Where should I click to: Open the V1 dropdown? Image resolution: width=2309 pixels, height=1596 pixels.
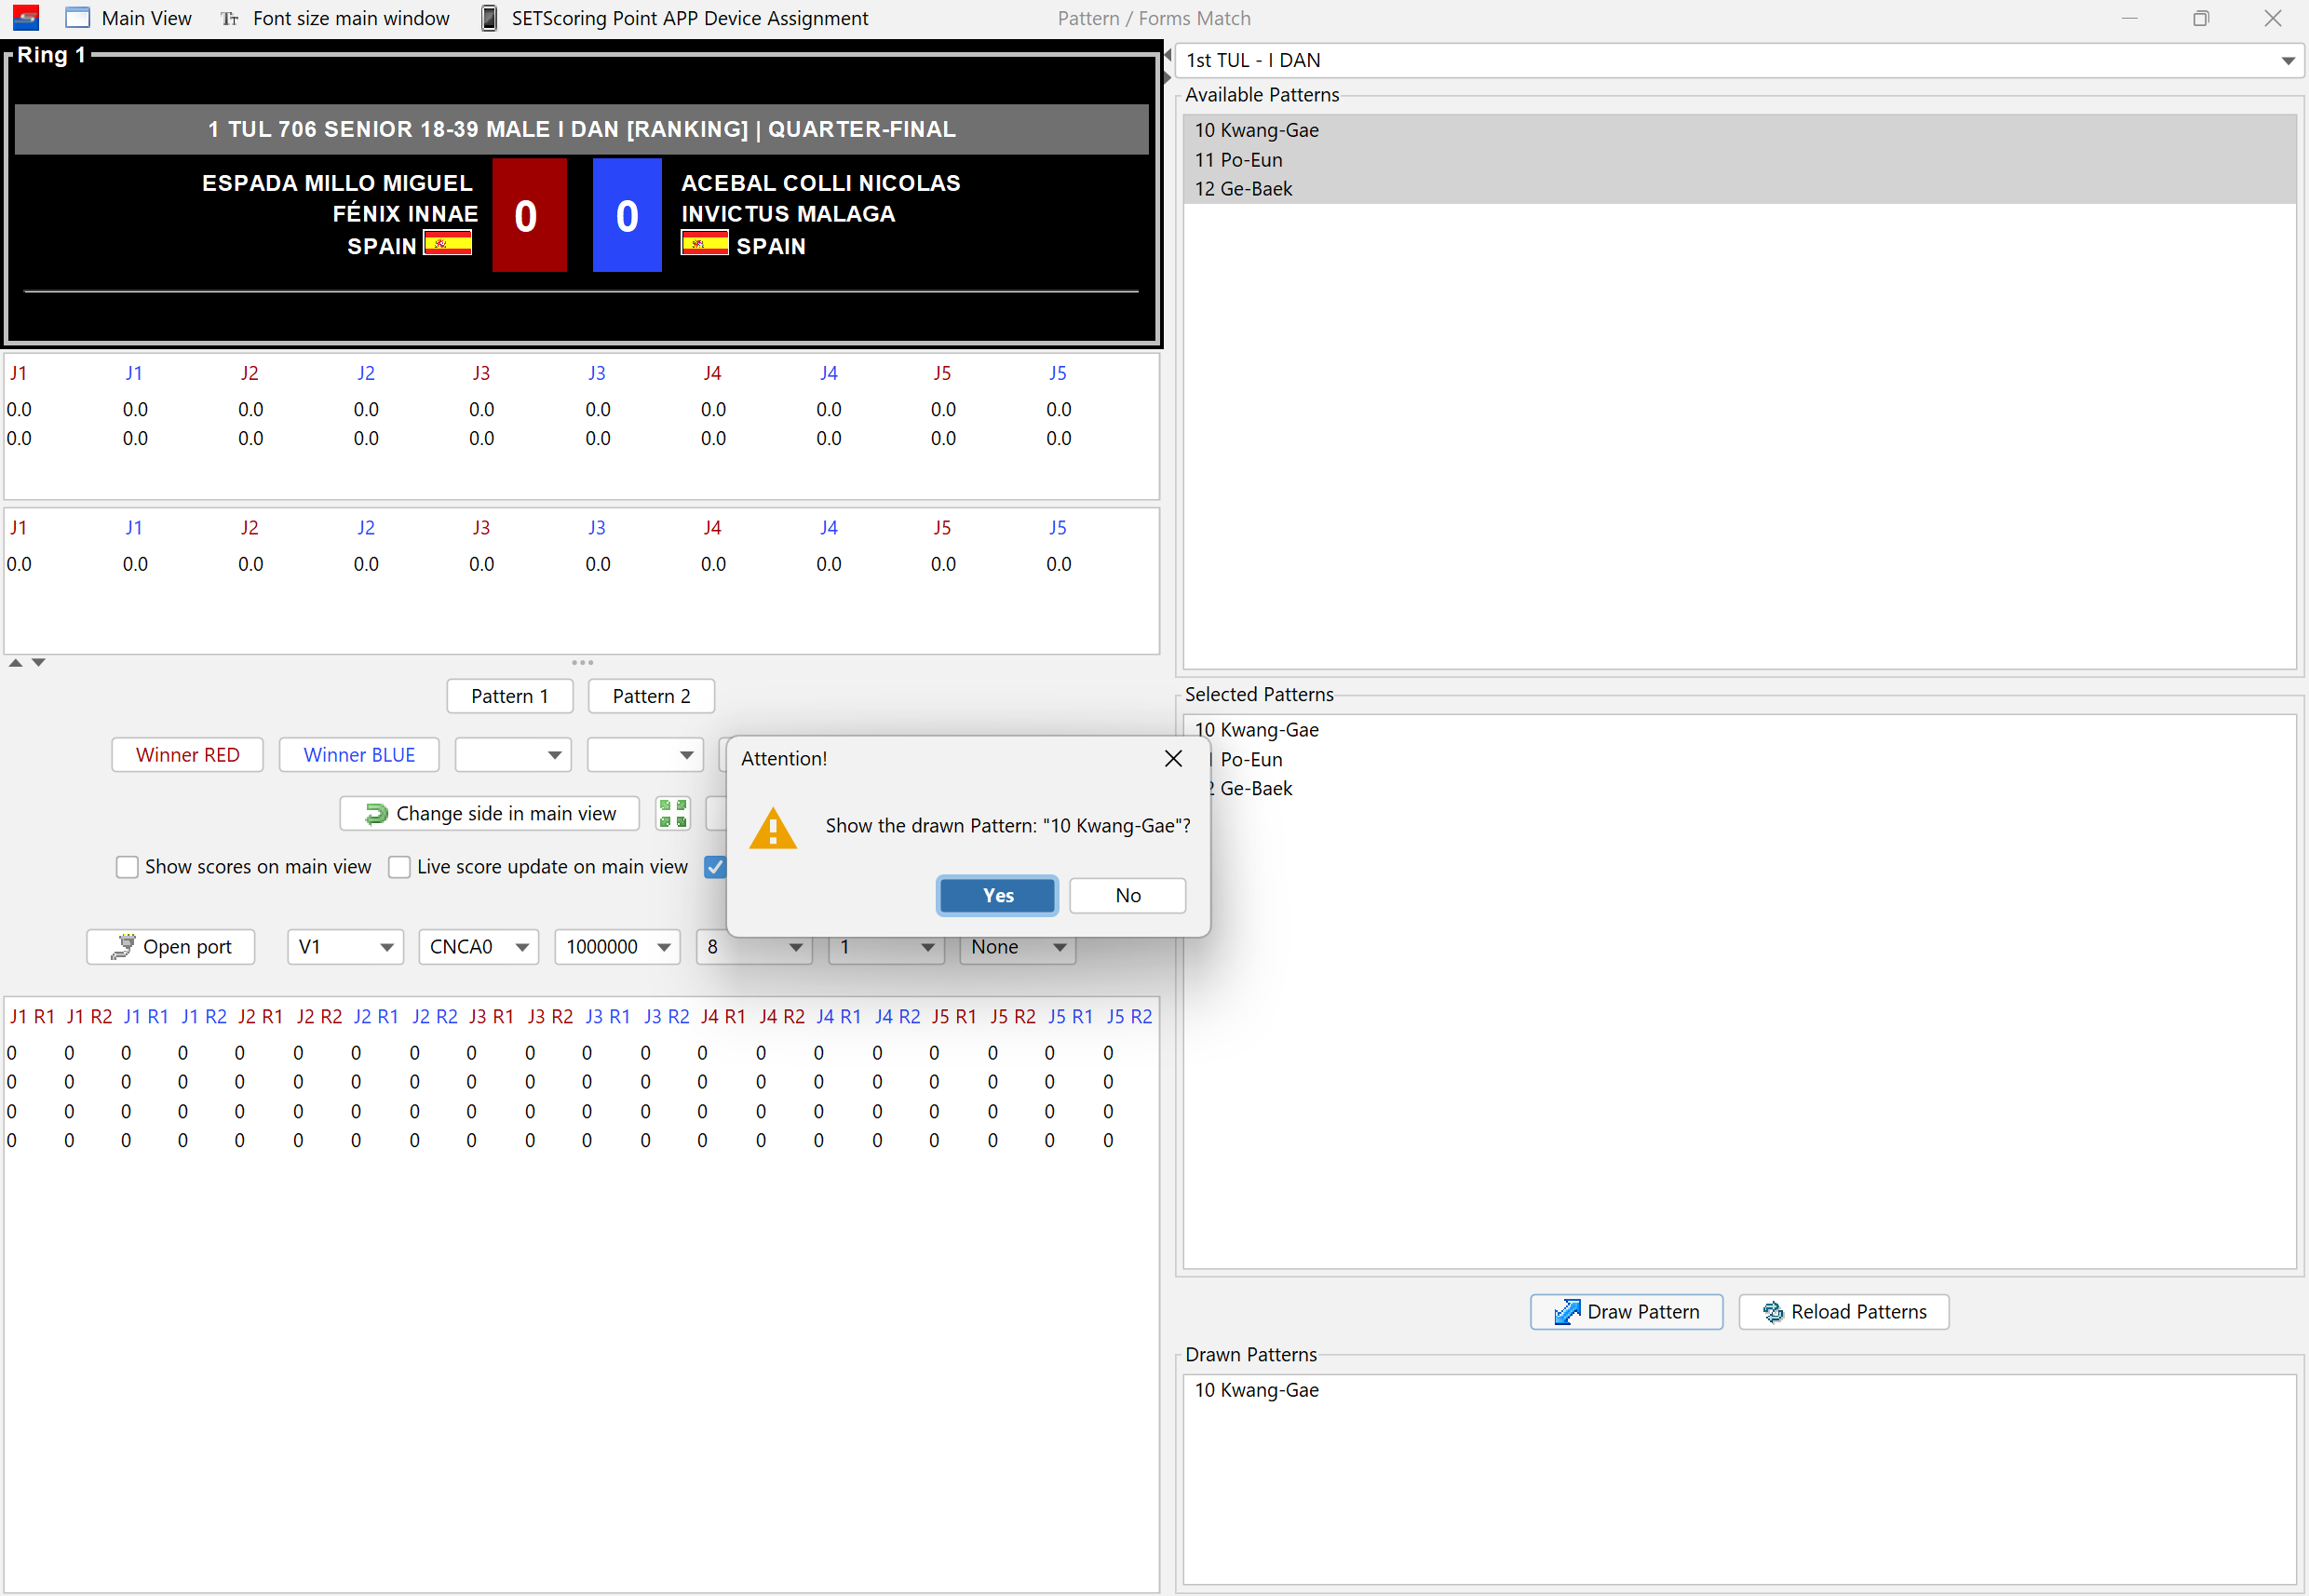(x=346, y=946)
